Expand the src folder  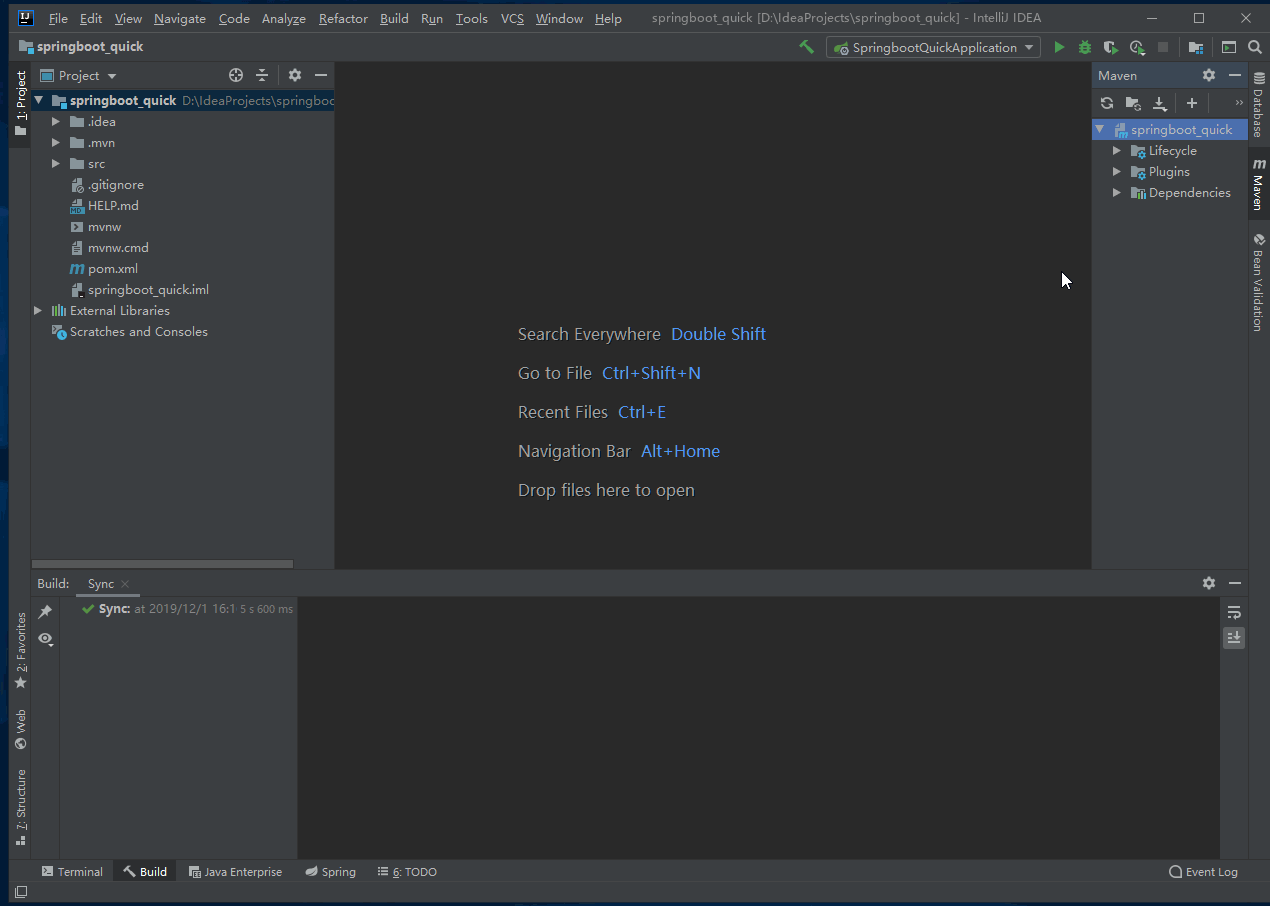[56, 164]
